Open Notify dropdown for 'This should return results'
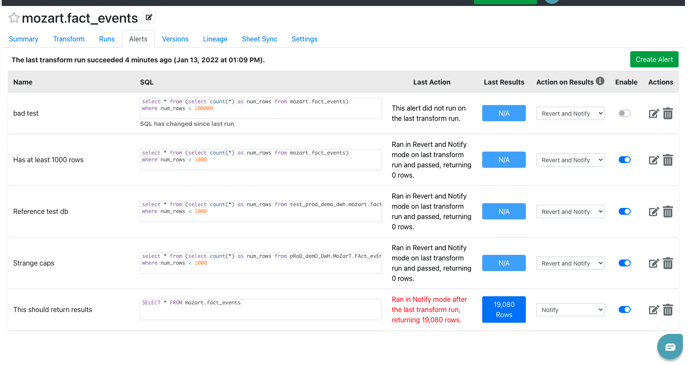The width and height of the screenshot is (688, 365). tap(570, 310)
